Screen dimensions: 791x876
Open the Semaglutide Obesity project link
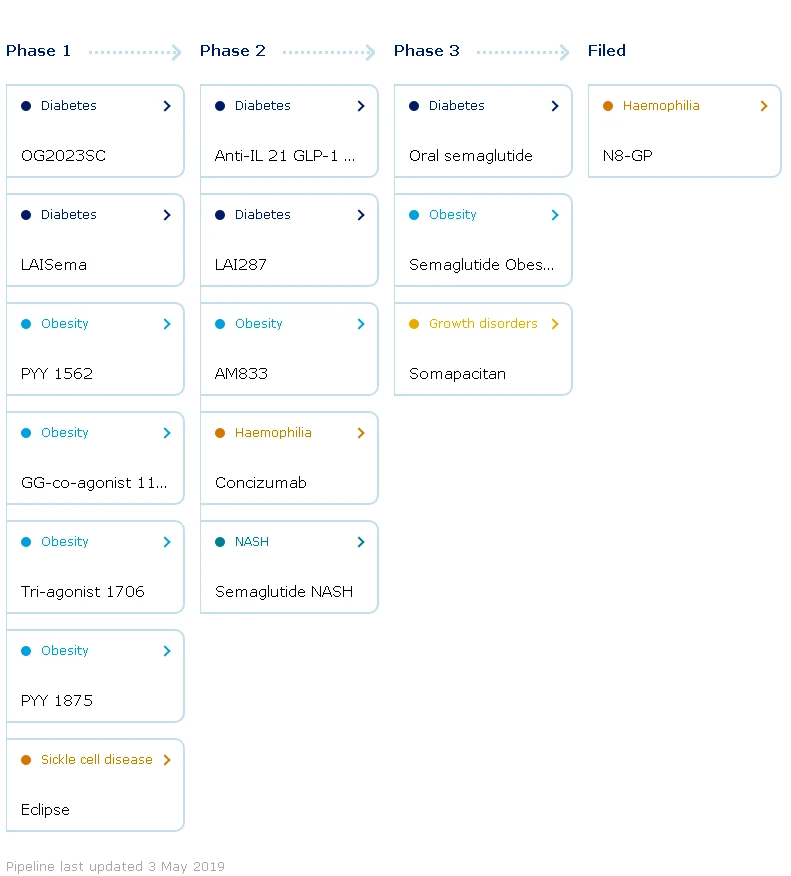(x=481, y=265)
